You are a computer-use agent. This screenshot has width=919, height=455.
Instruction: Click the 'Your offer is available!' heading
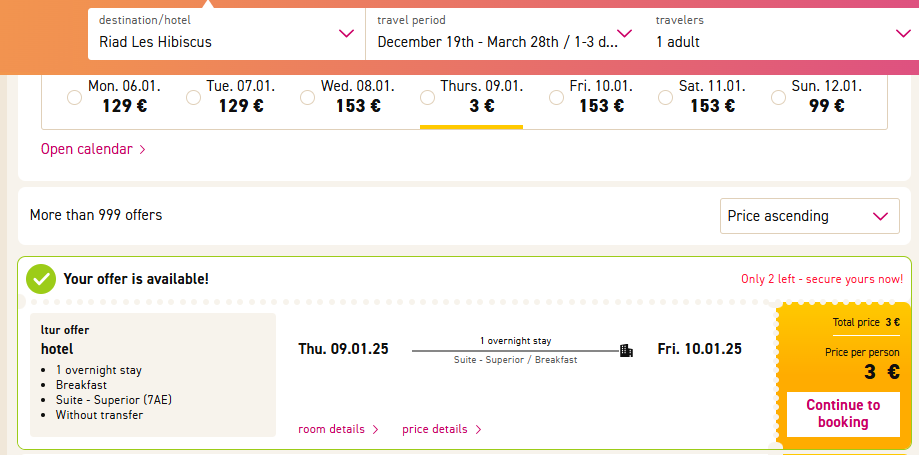point(136,279)
